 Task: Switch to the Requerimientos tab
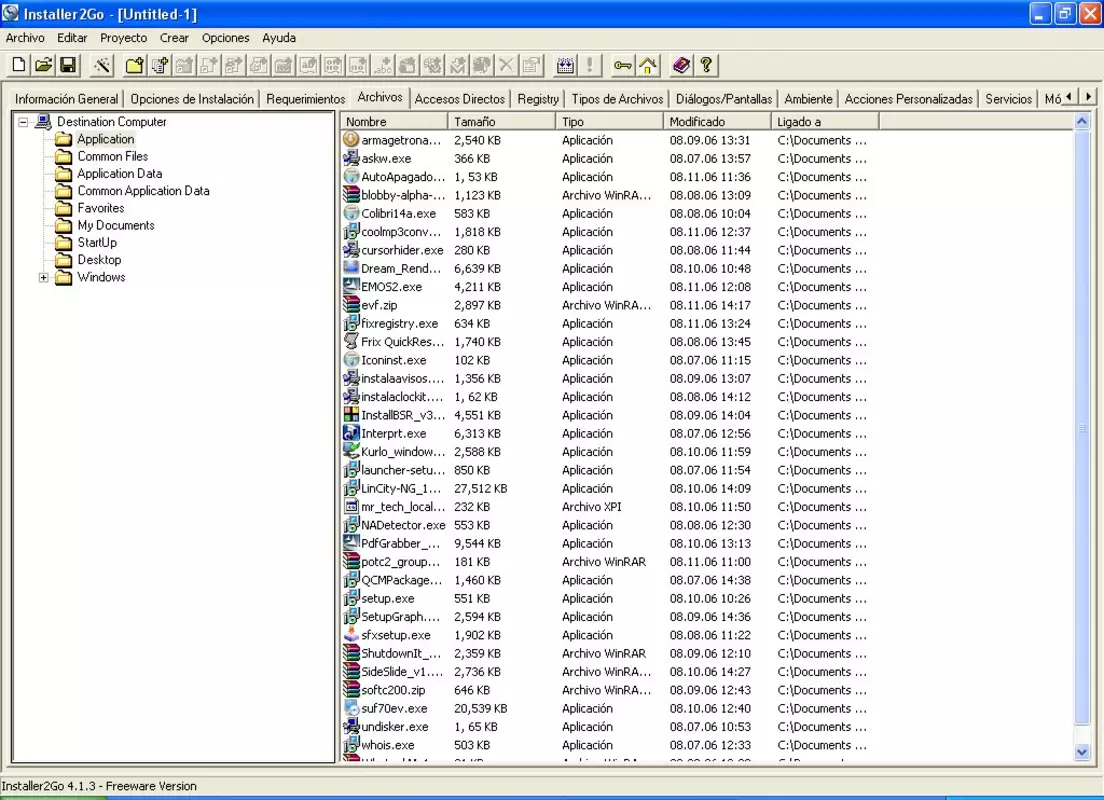point(306,99)
